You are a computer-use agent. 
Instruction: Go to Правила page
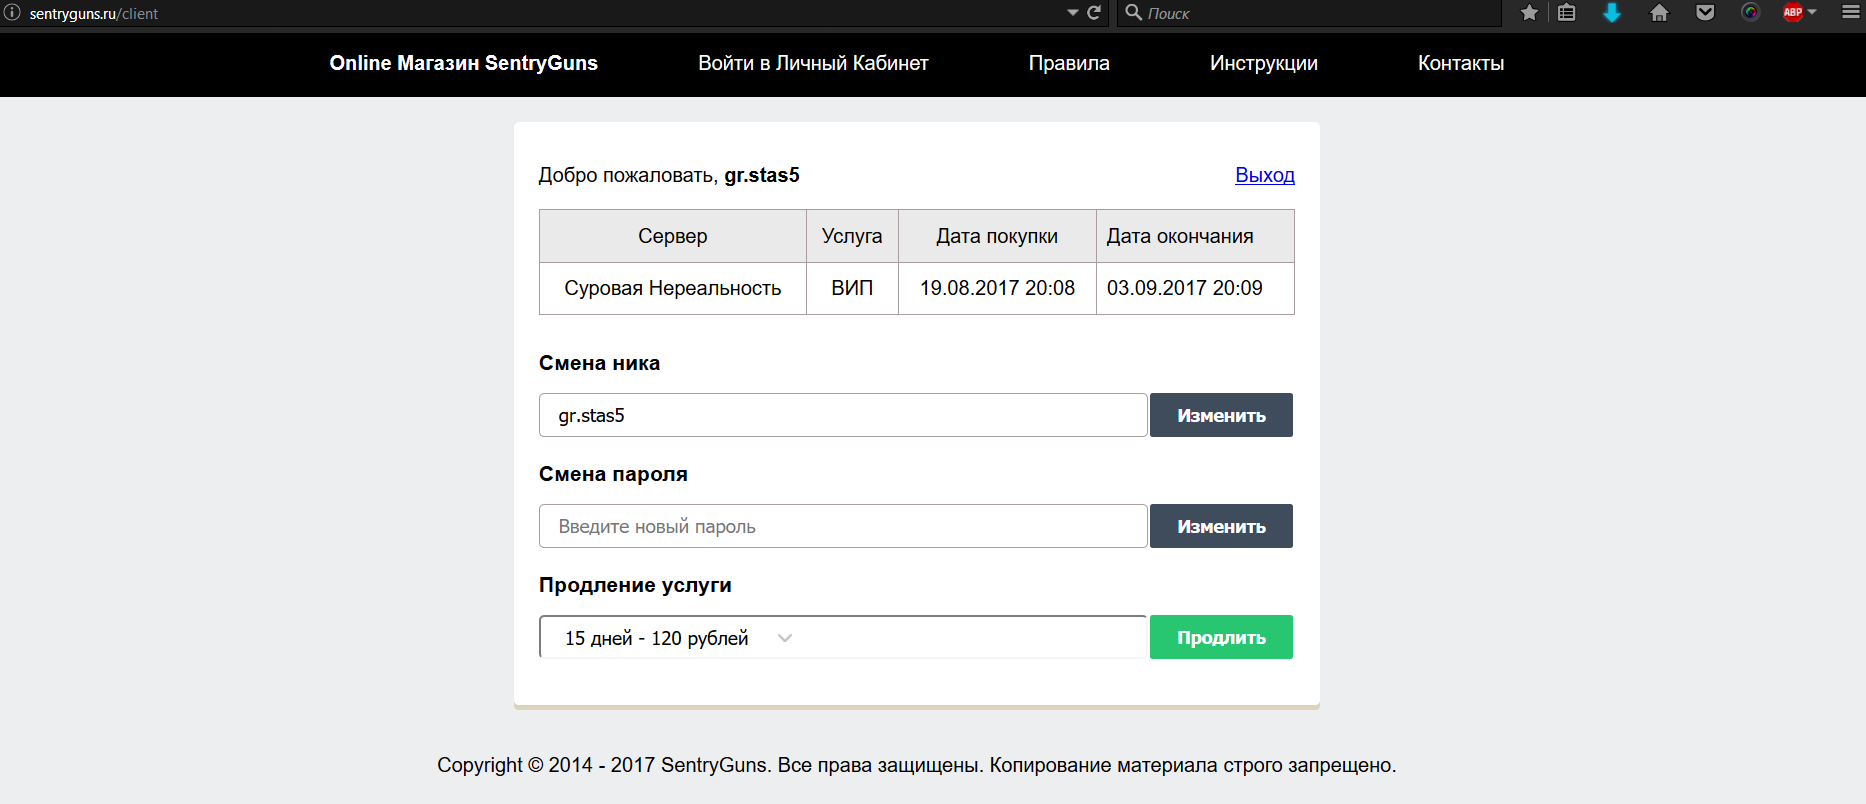(1069, 63)
